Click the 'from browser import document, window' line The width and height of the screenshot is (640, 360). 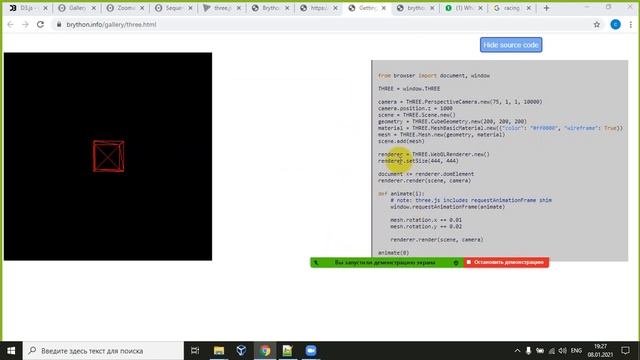434,76
